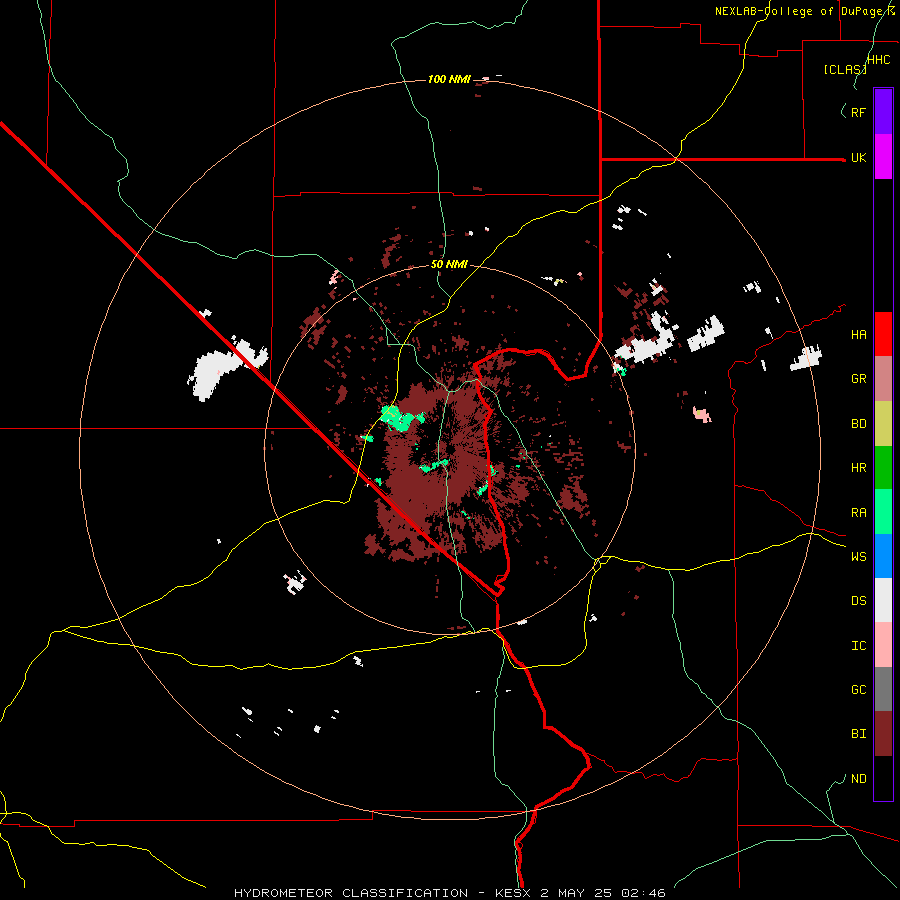Click the HA red legend swatch
The height and width of the screenshot is (900, 900).
tap(883, 334)
